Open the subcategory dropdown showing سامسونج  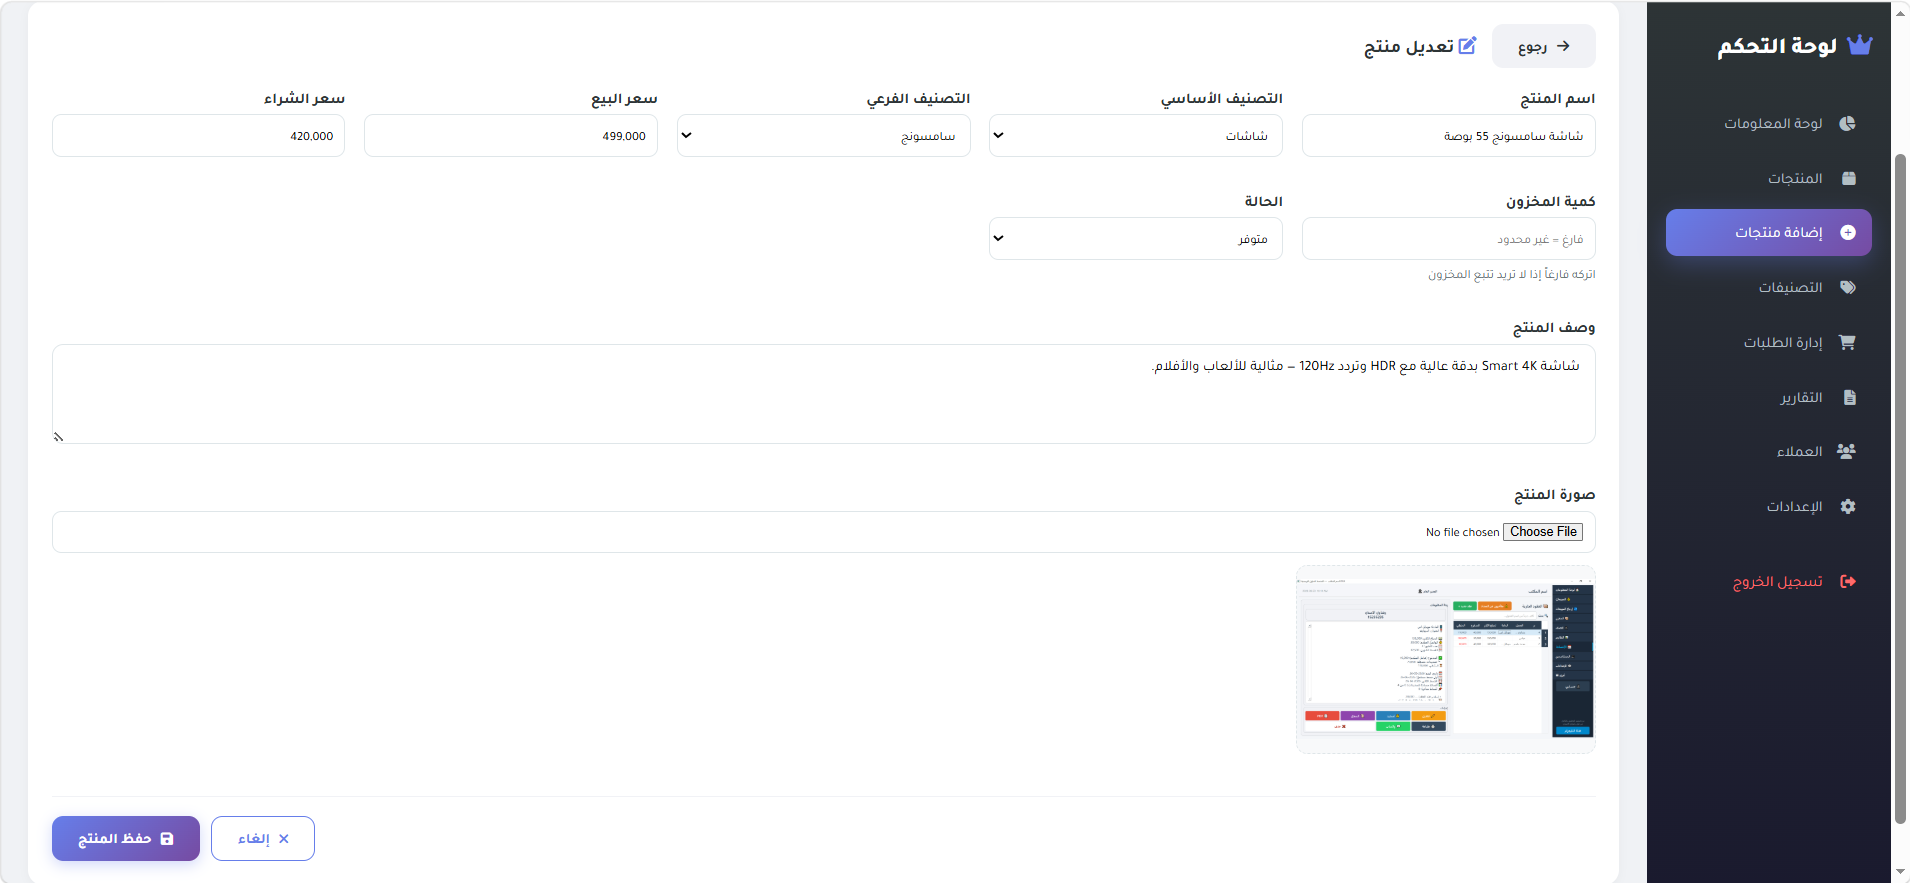[x=823, y=136]
